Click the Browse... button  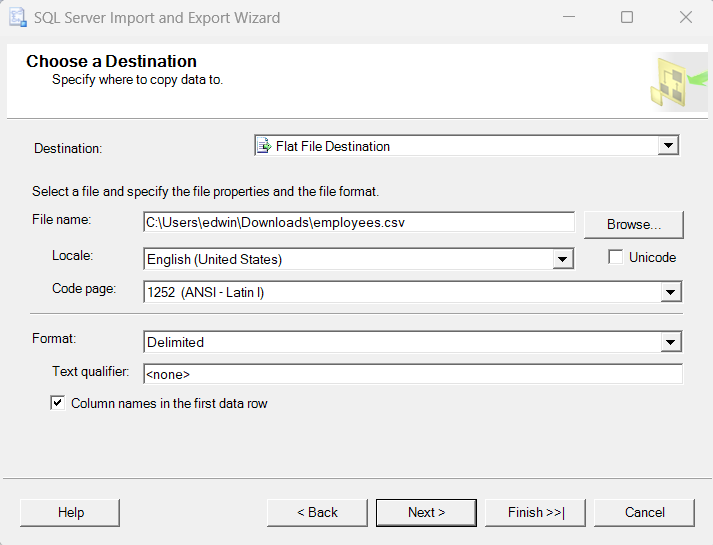(x=633, y=225)
